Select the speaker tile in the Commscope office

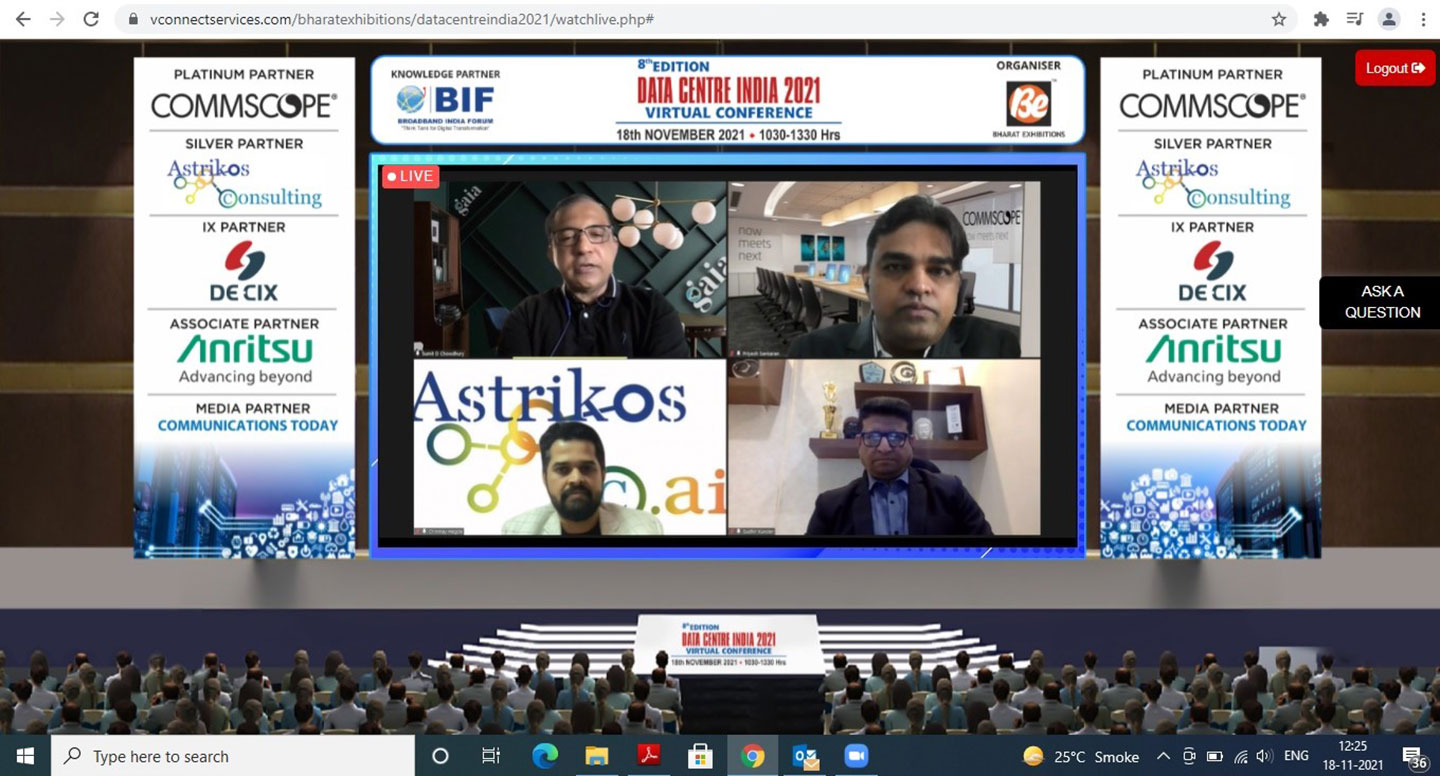click(x=884, y=270)
